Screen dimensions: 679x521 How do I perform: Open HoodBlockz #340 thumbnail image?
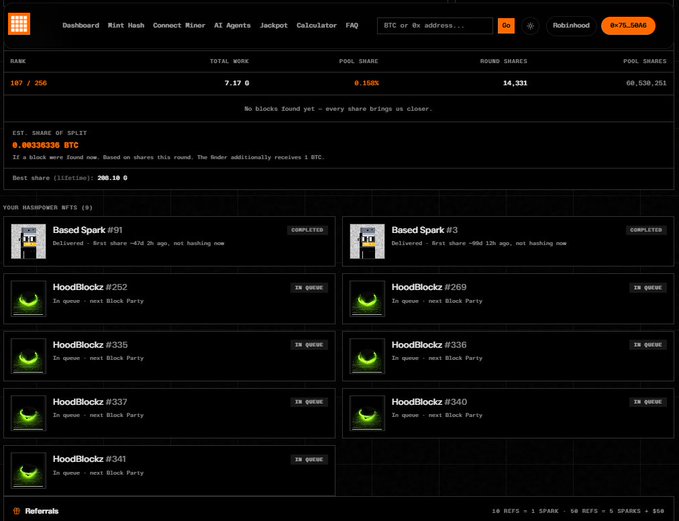click(367, 413)
